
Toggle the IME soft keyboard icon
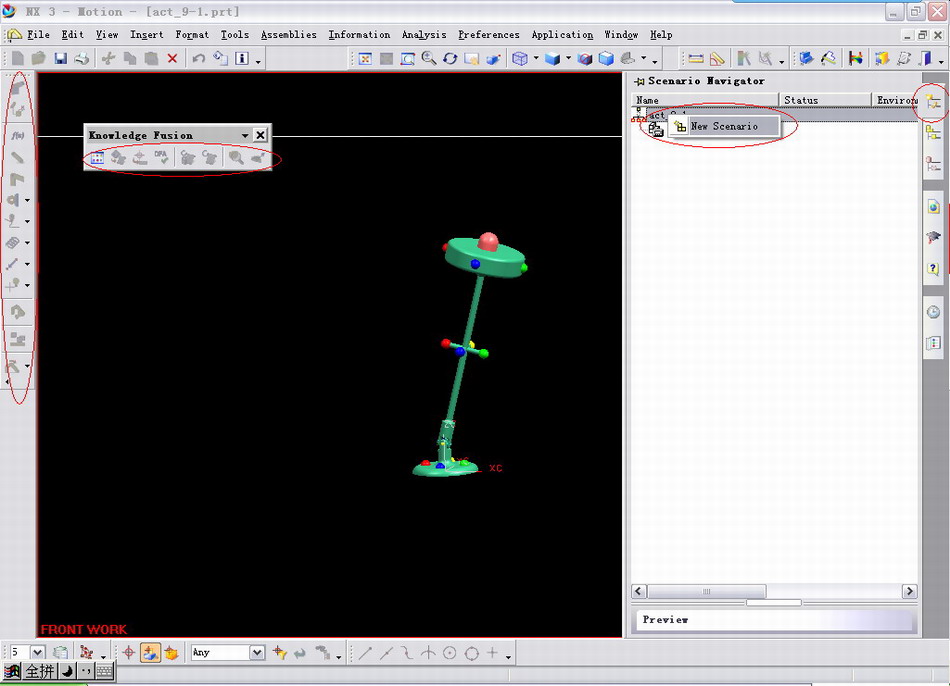pos(104,671)
